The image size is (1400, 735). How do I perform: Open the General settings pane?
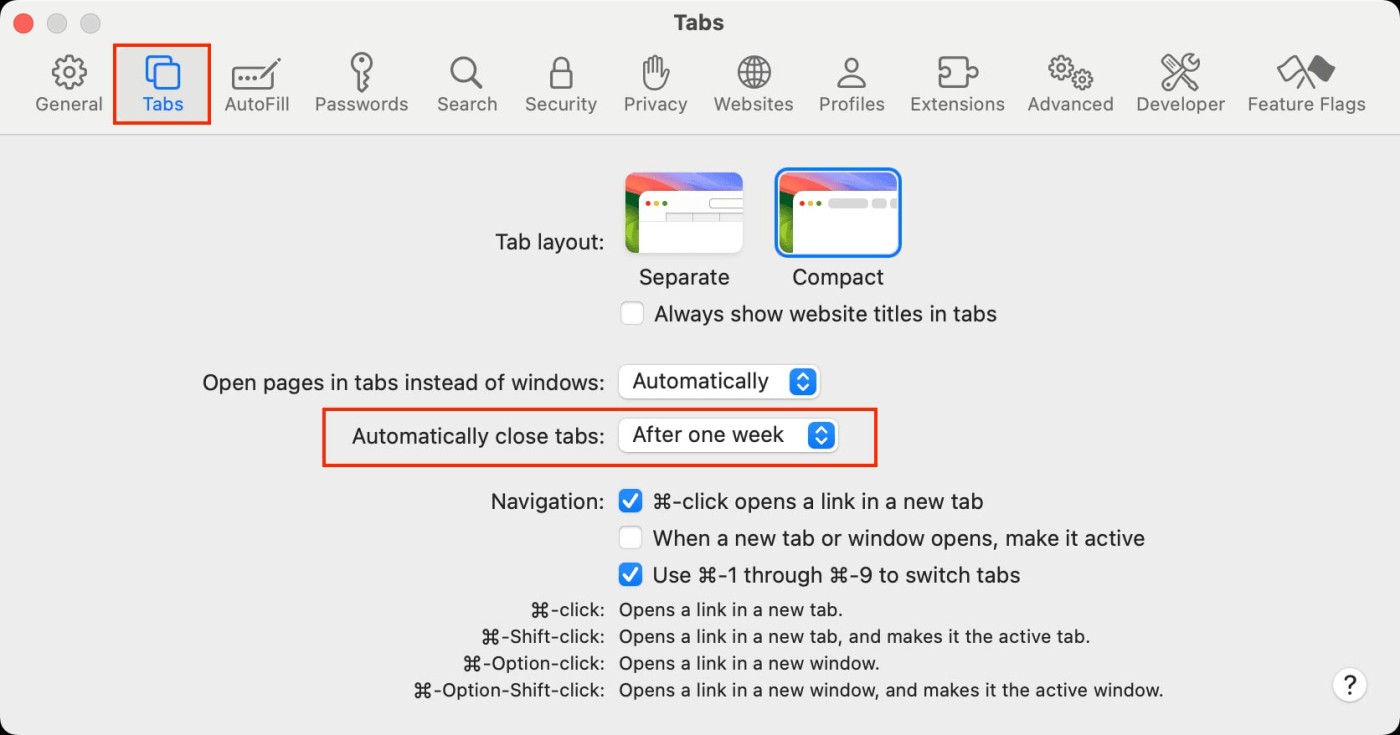click(x=69, y=84)
